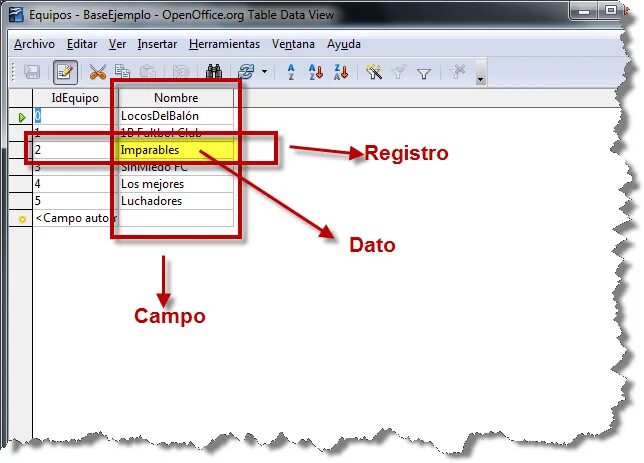644x463 pixels.
Task: Click the IdEquipo column header
Action: click(x=75, y=98)
